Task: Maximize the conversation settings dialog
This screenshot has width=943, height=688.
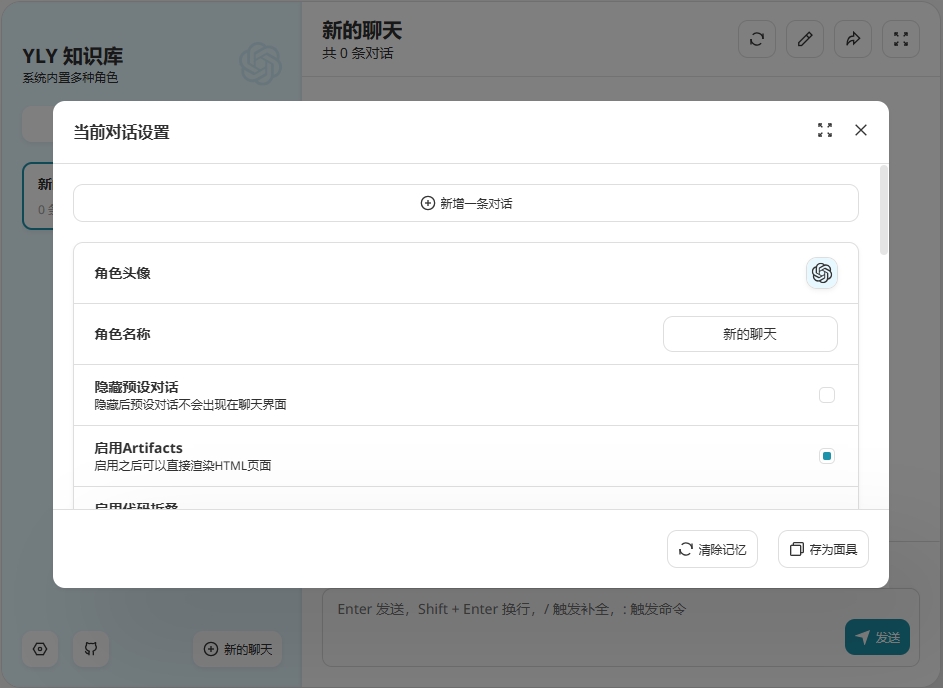Action: [x=825, y=130]
